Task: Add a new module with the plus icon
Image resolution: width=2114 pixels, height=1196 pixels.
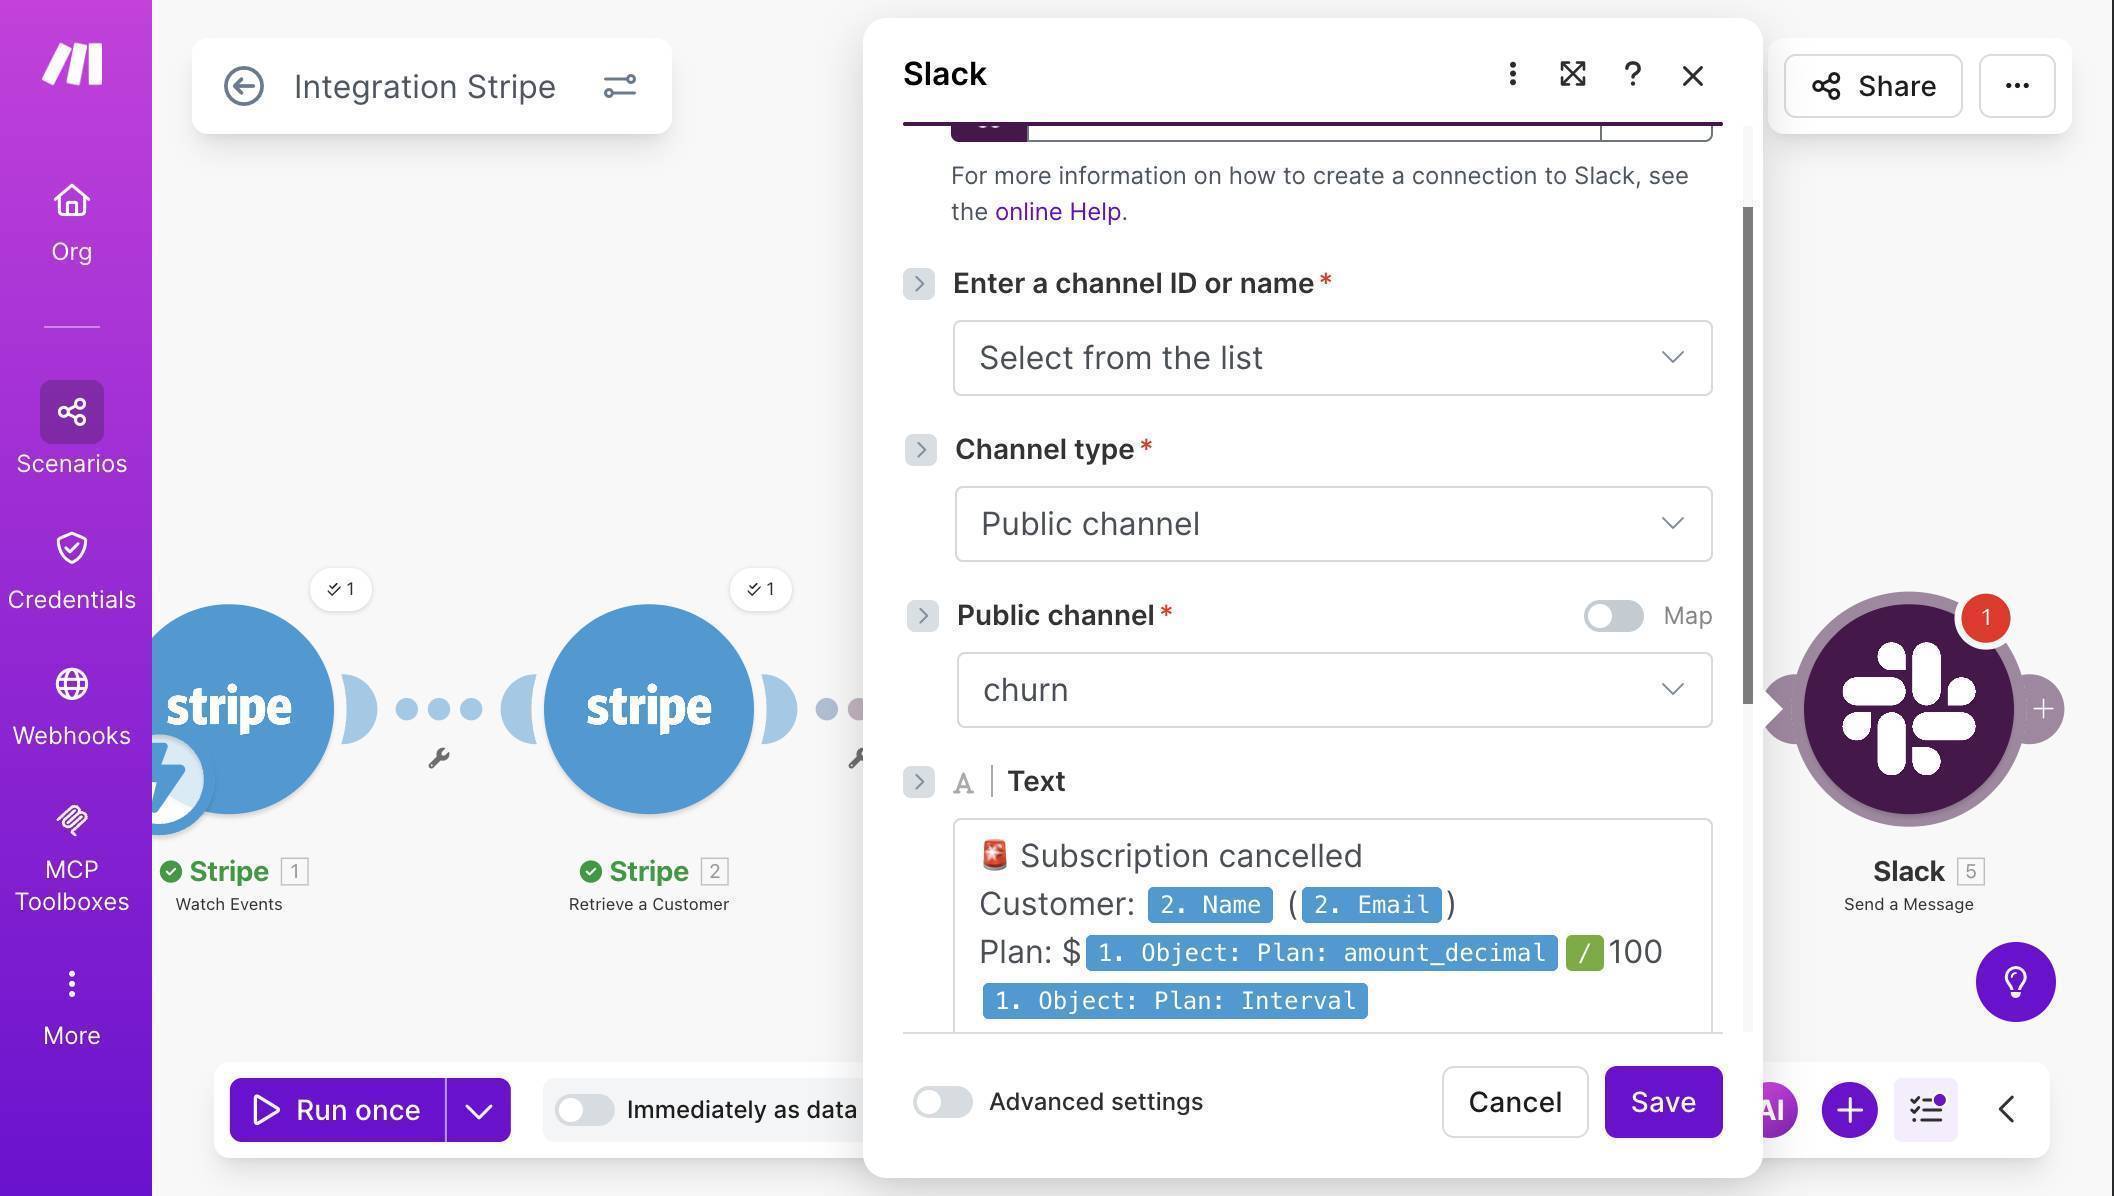Action: (1848, 1109)
